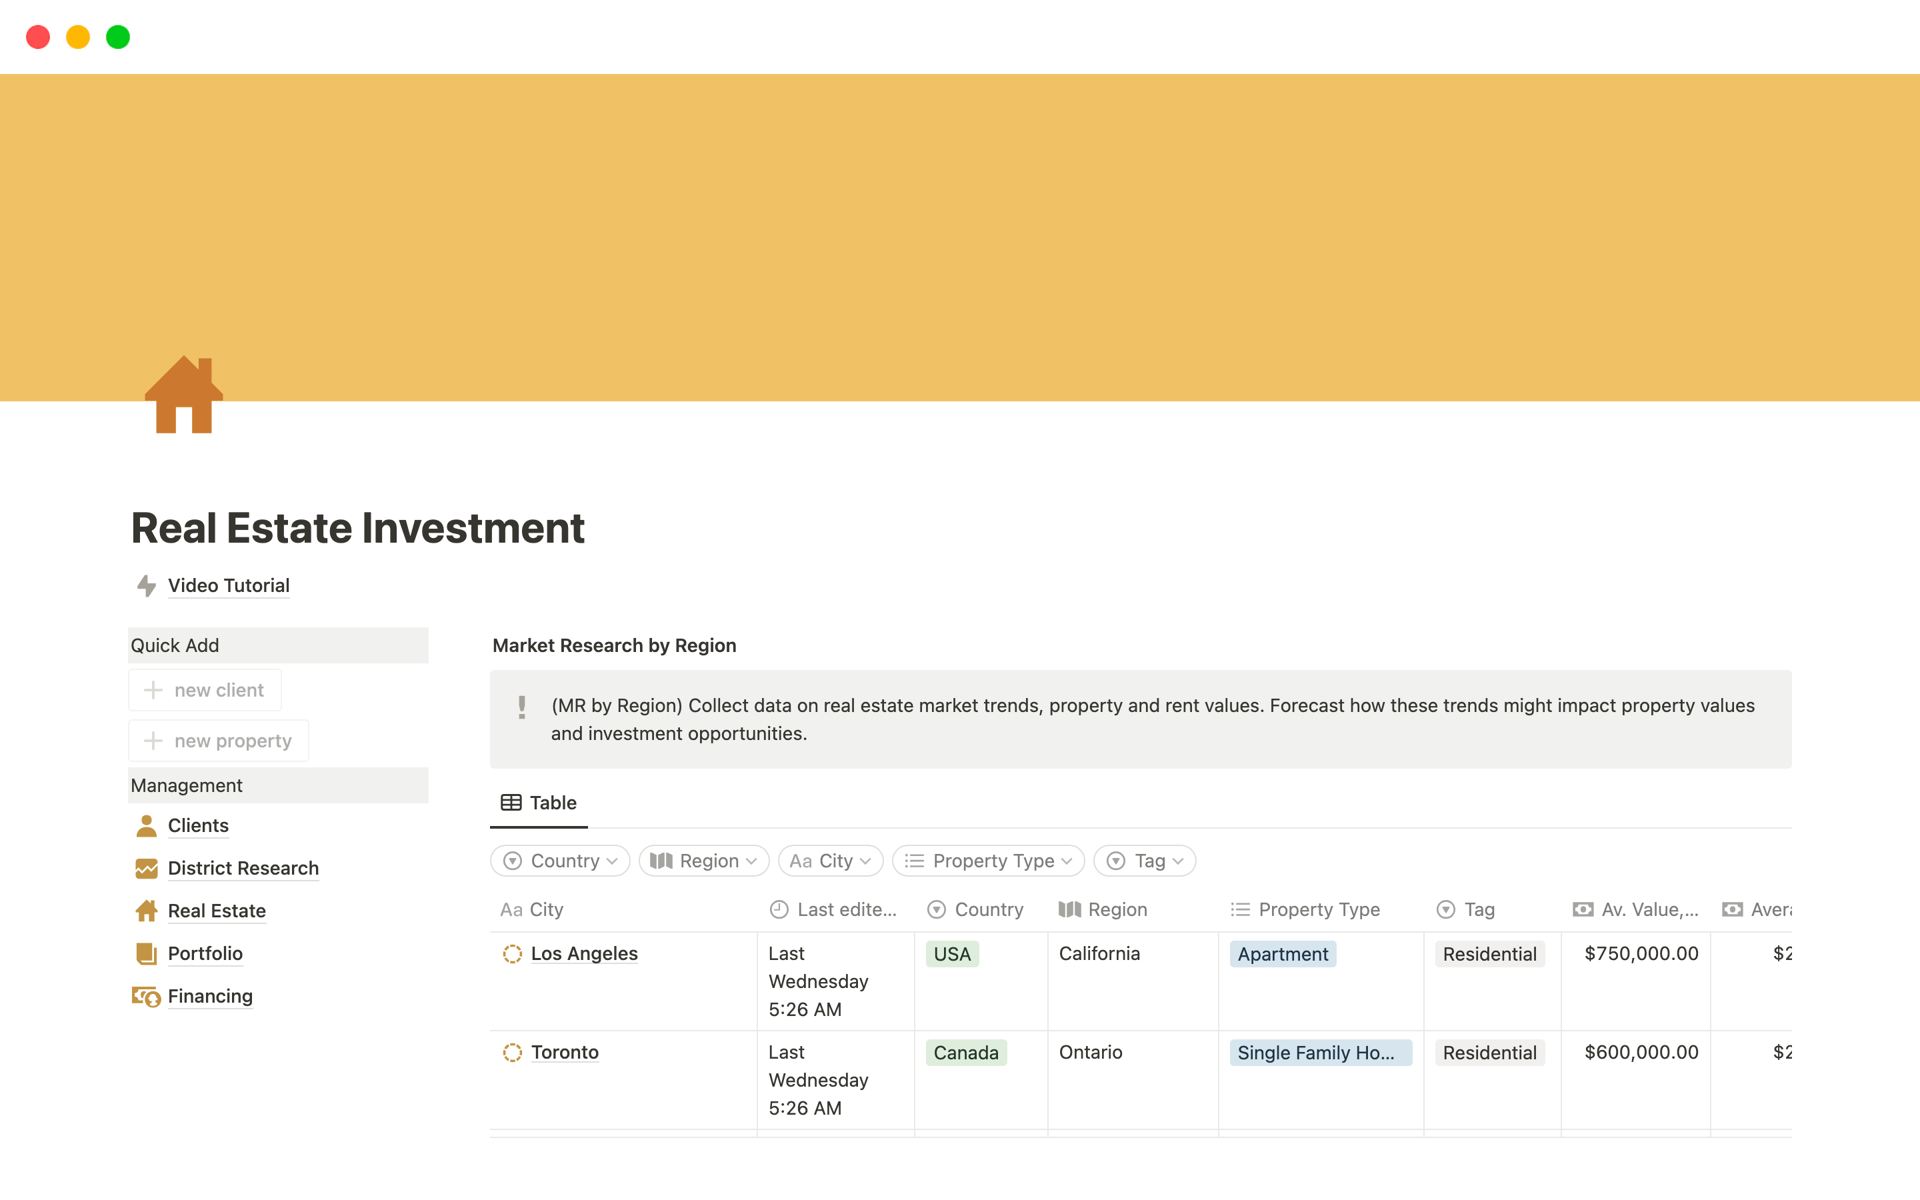
Task: Click the new client button
Action: [205, 691]
